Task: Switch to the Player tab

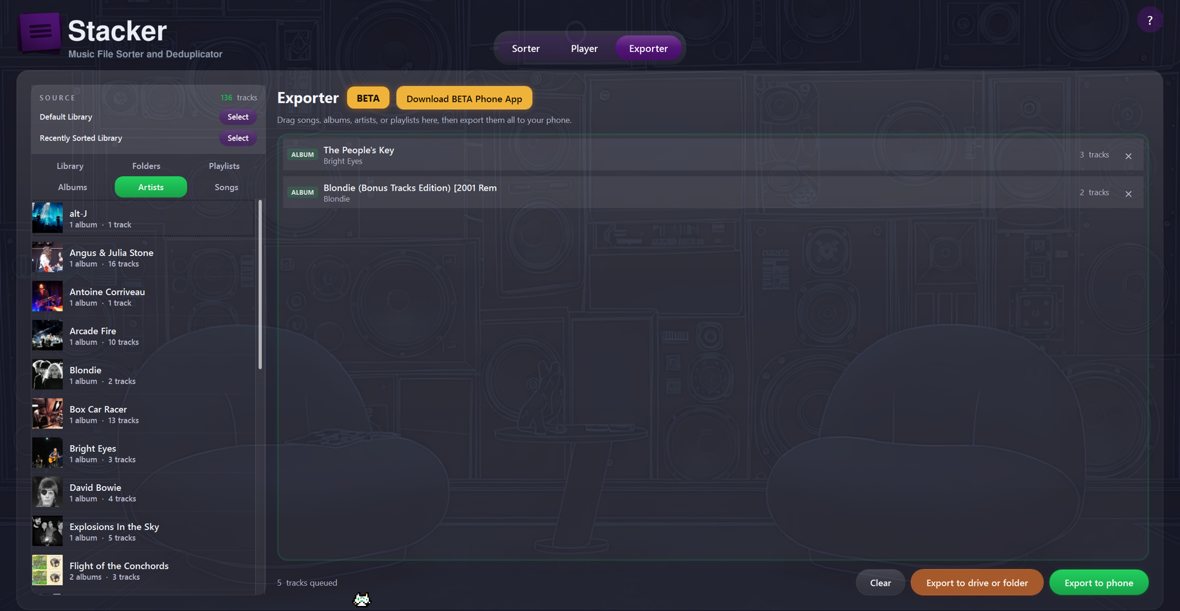Action: (584, 48)
